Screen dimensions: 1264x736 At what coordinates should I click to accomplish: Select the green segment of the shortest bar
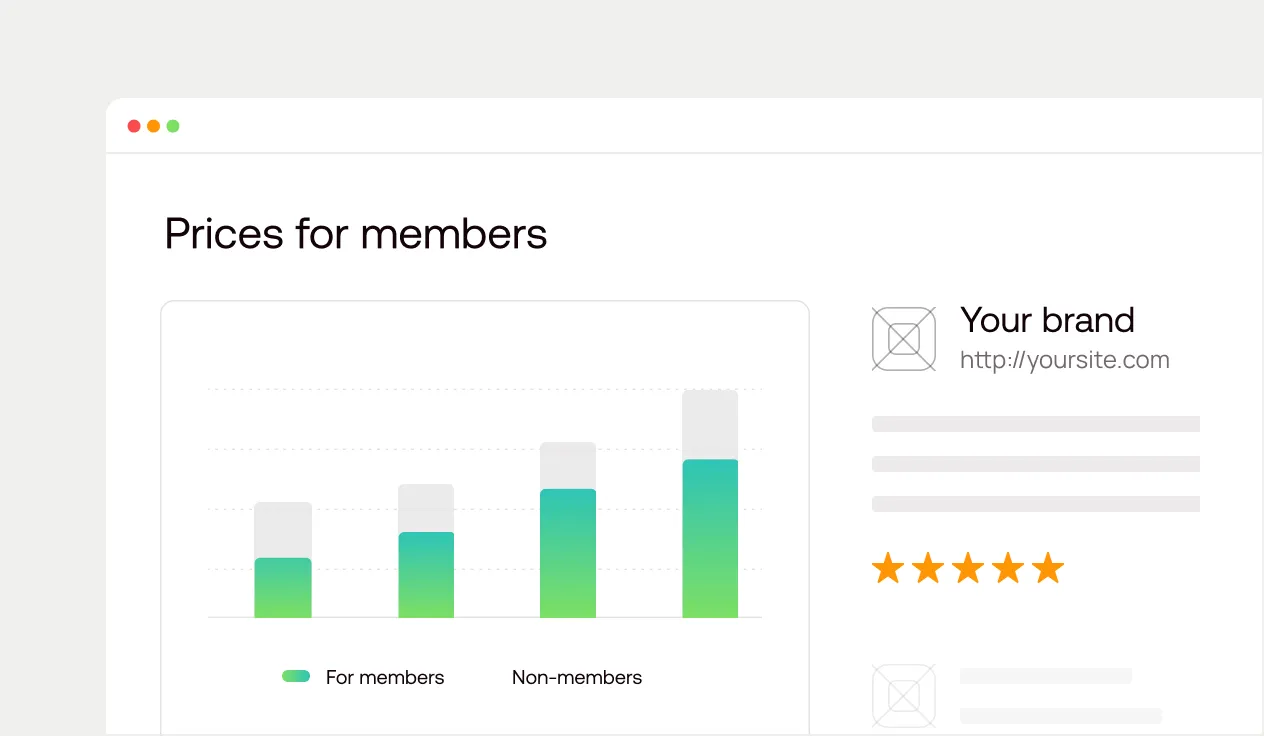(x=283, y=587)
